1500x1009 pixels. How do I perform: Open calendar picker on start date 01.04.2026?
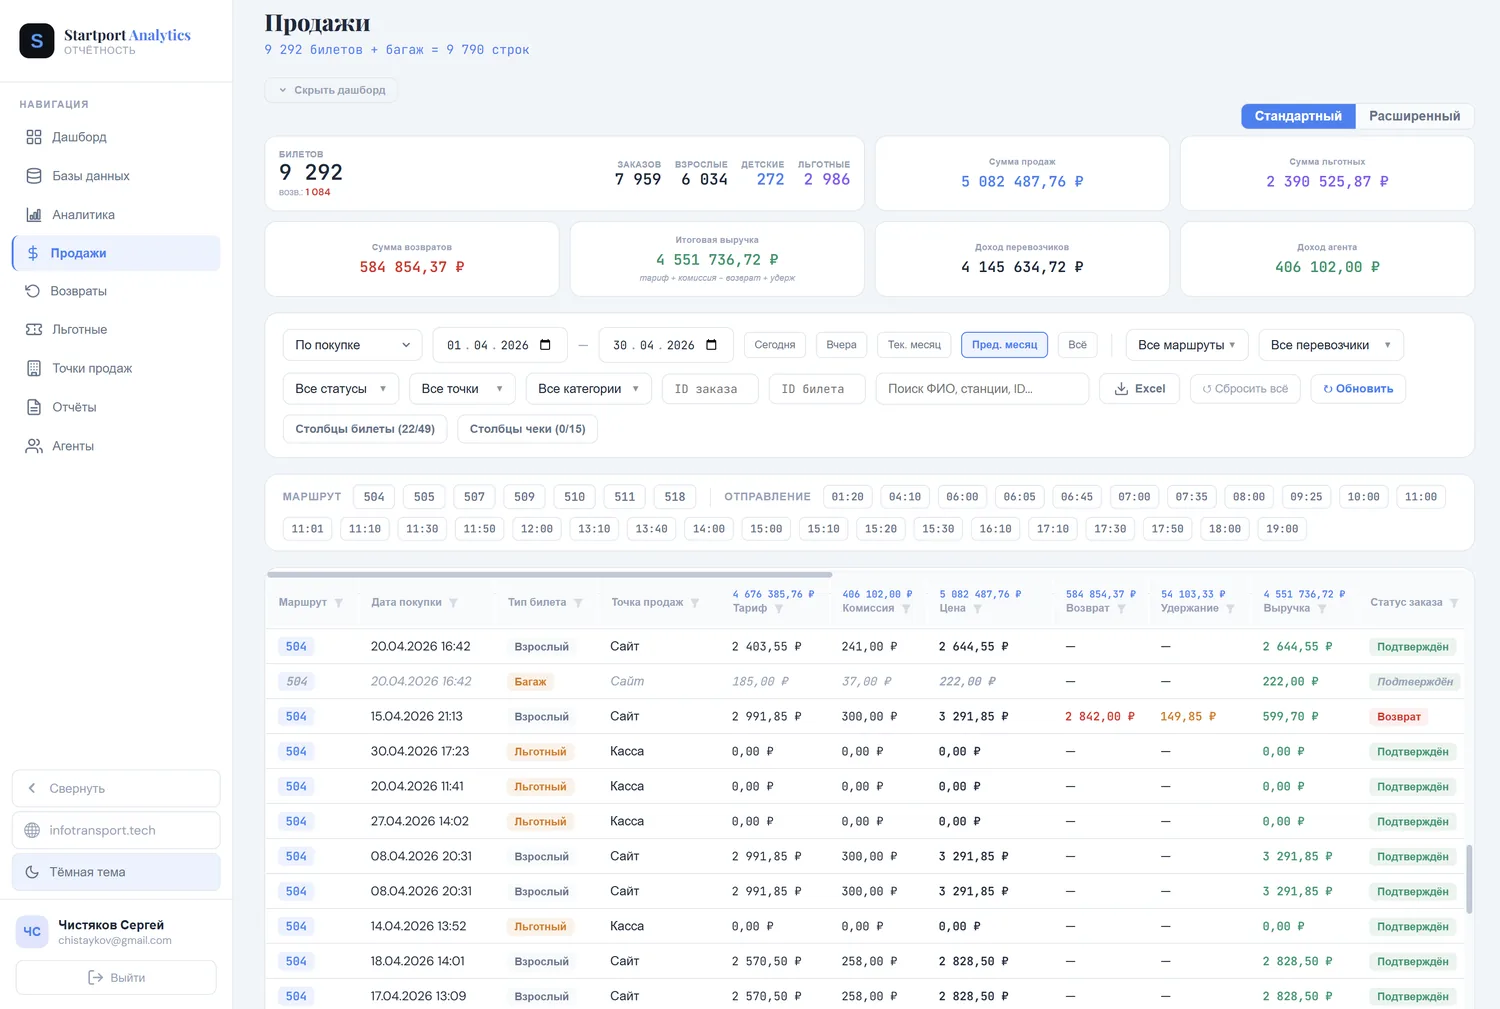[545, 345]
